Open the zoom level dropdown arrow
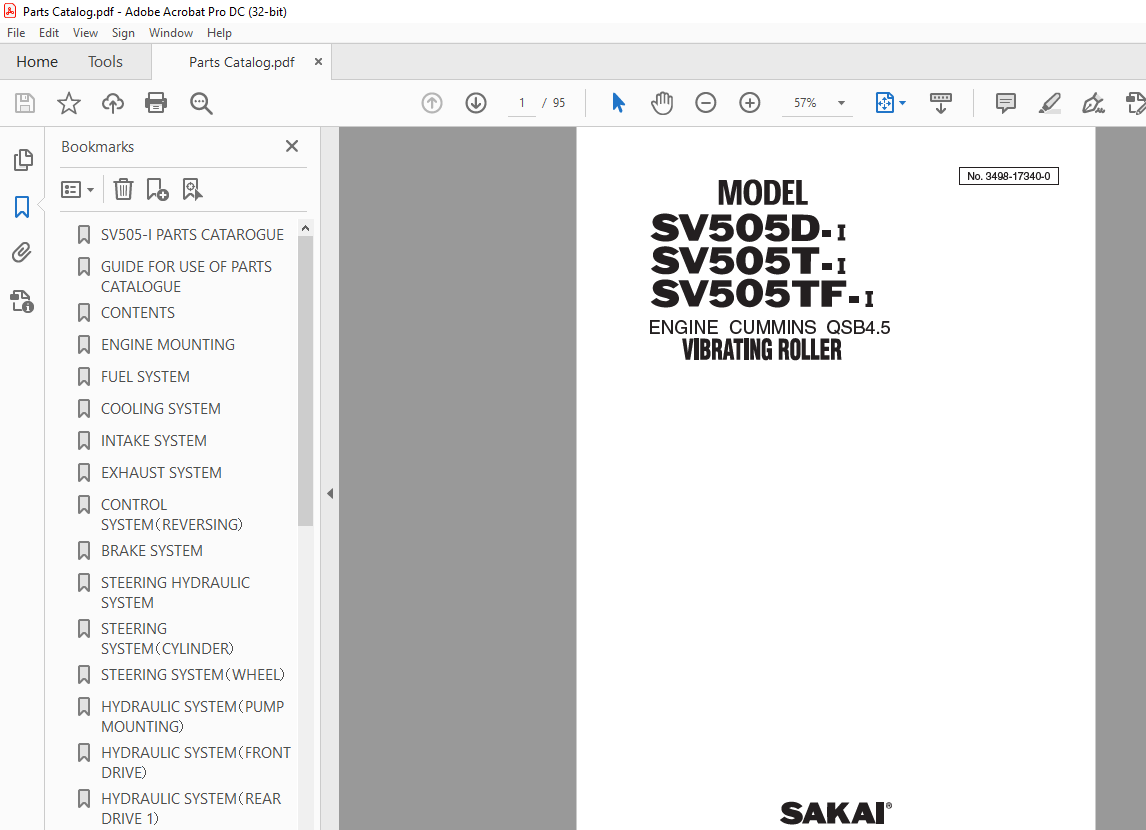The width and height of the screenshot is (1146, 830). (x=841, y=103)
